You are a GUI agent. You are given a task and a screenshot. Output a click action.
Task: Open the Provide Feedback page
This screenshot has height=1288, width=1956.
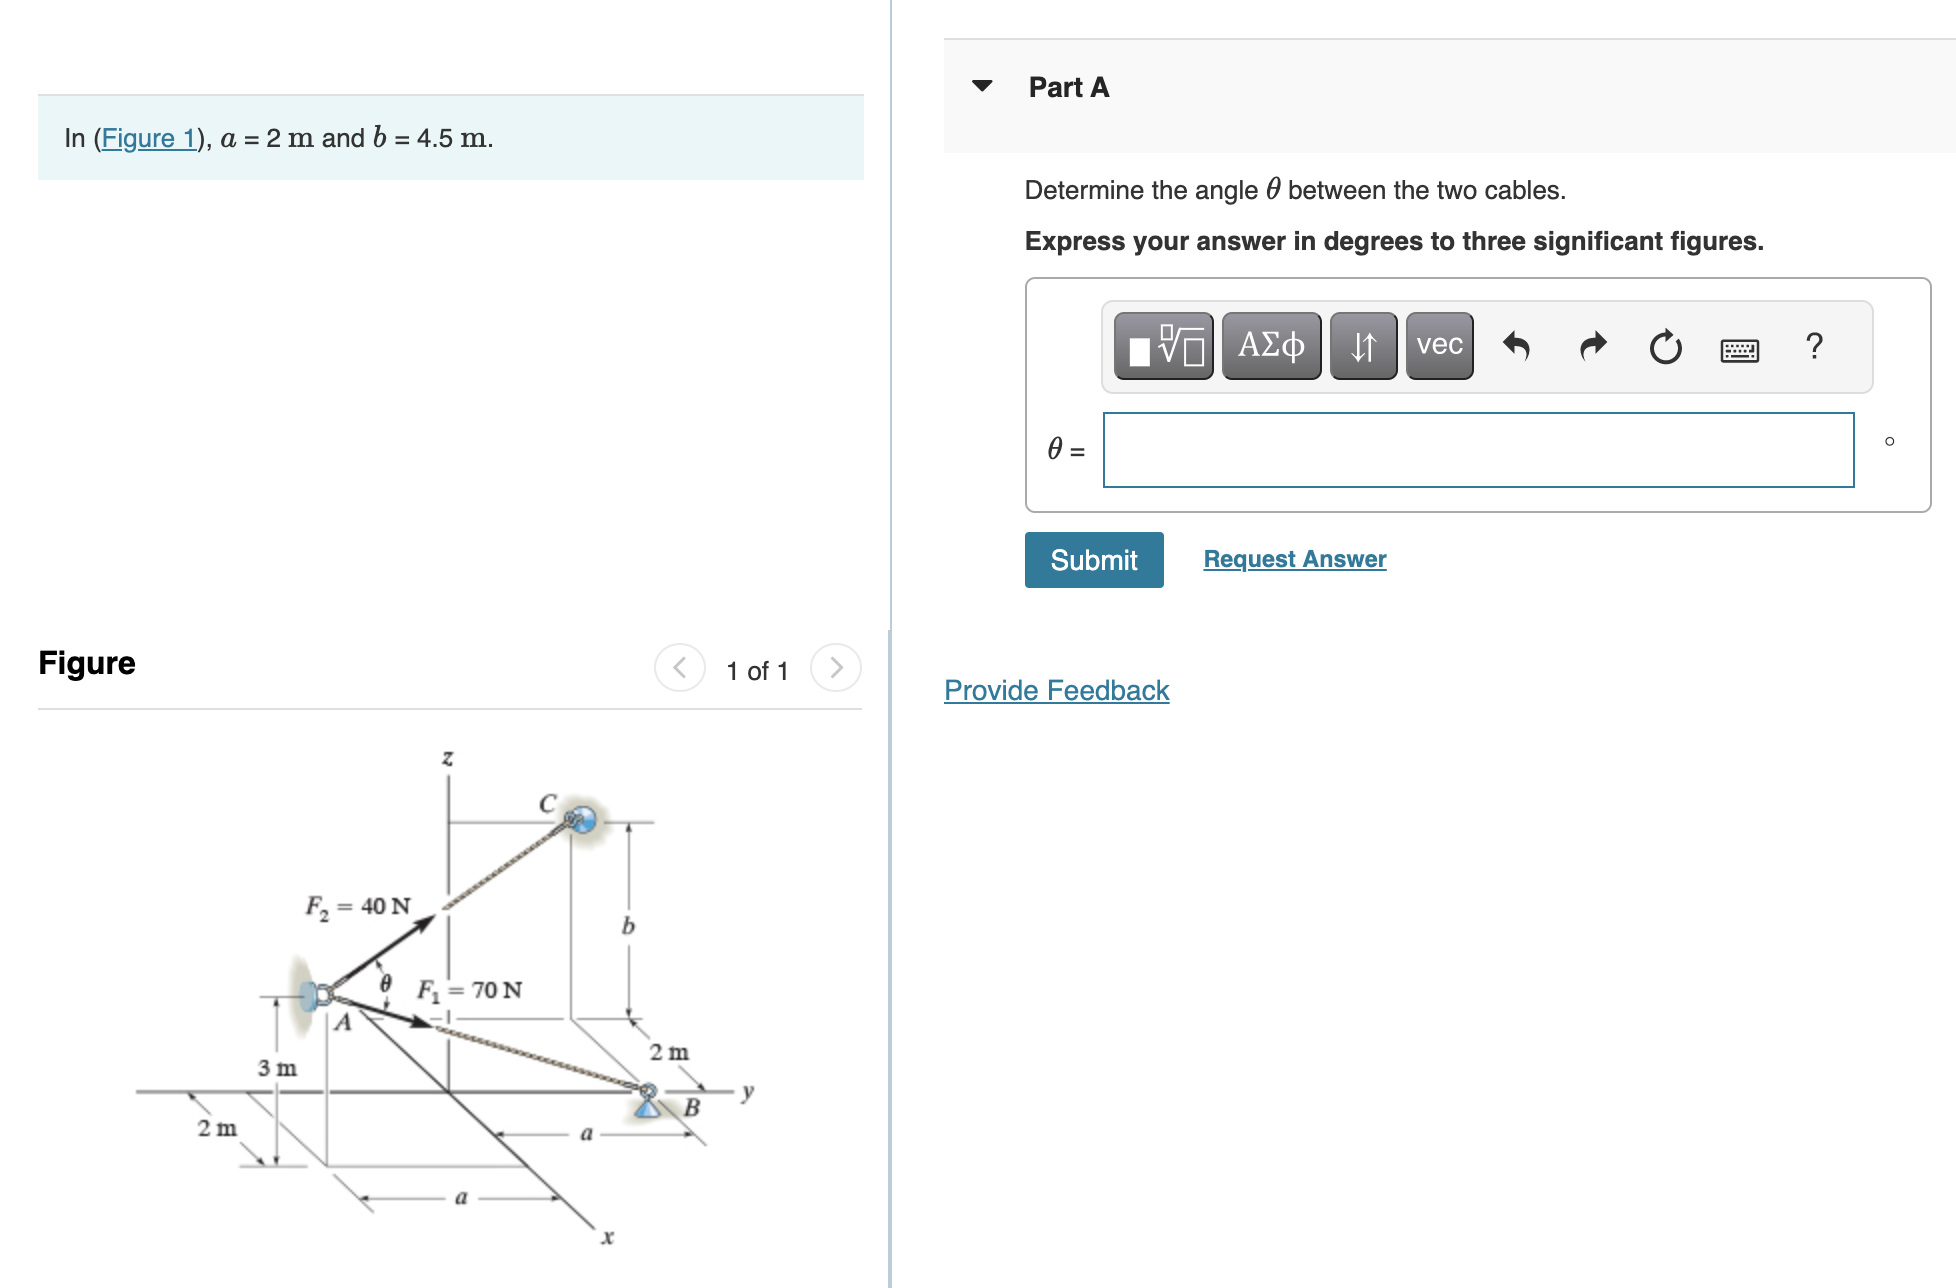coord(1056,690)
